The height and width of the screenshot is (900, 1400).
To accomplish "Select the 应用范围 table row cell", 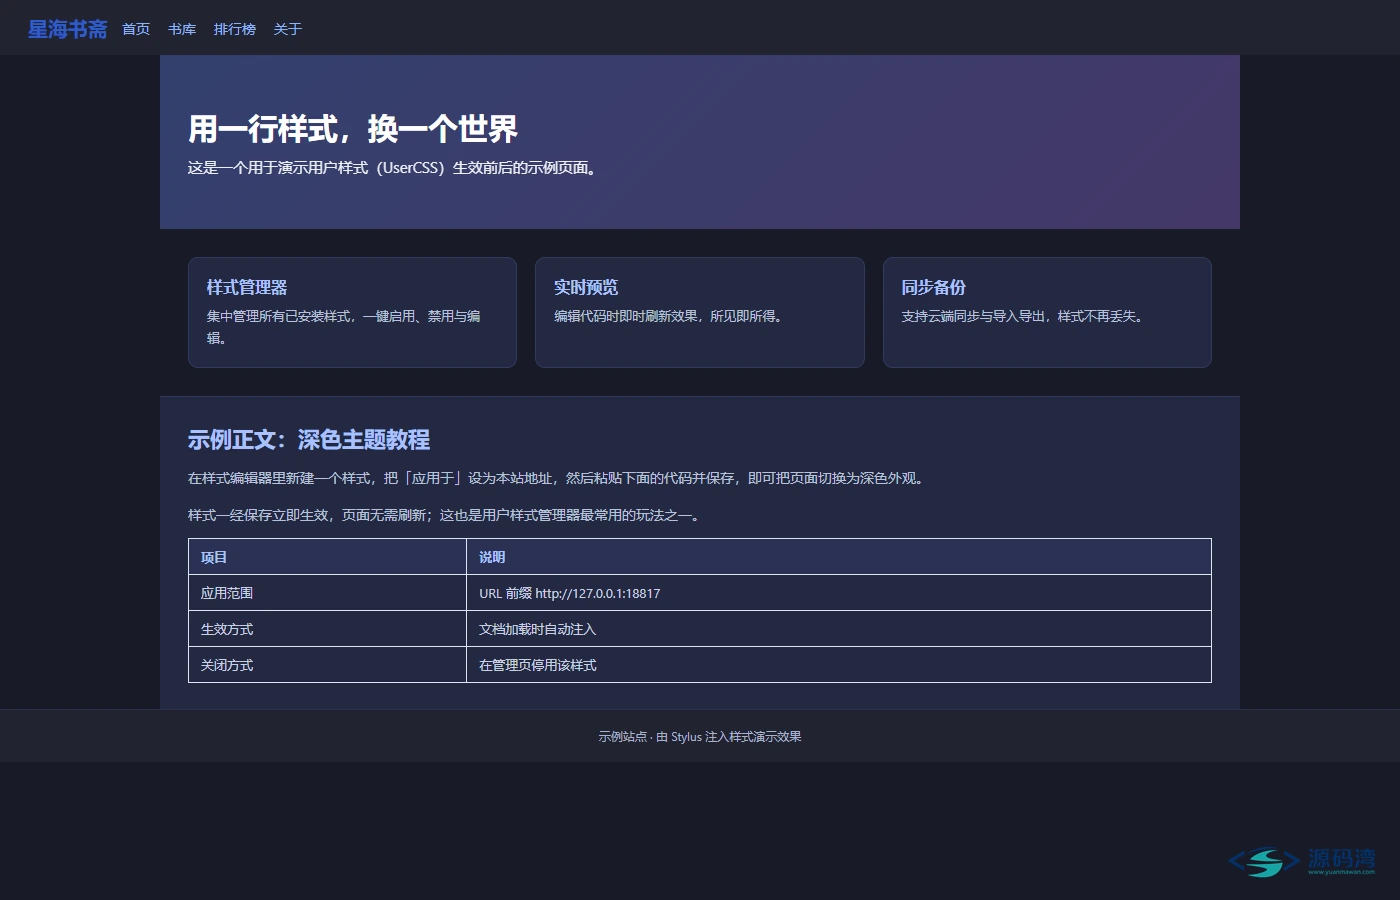I will click(x=327, y=593).
